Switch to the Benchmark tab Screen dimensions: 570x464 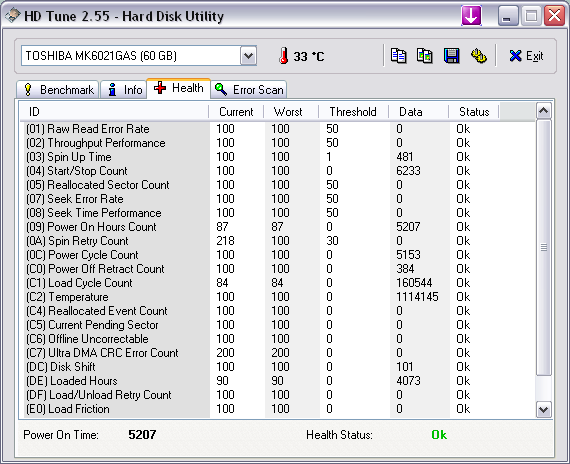(58, 89)
